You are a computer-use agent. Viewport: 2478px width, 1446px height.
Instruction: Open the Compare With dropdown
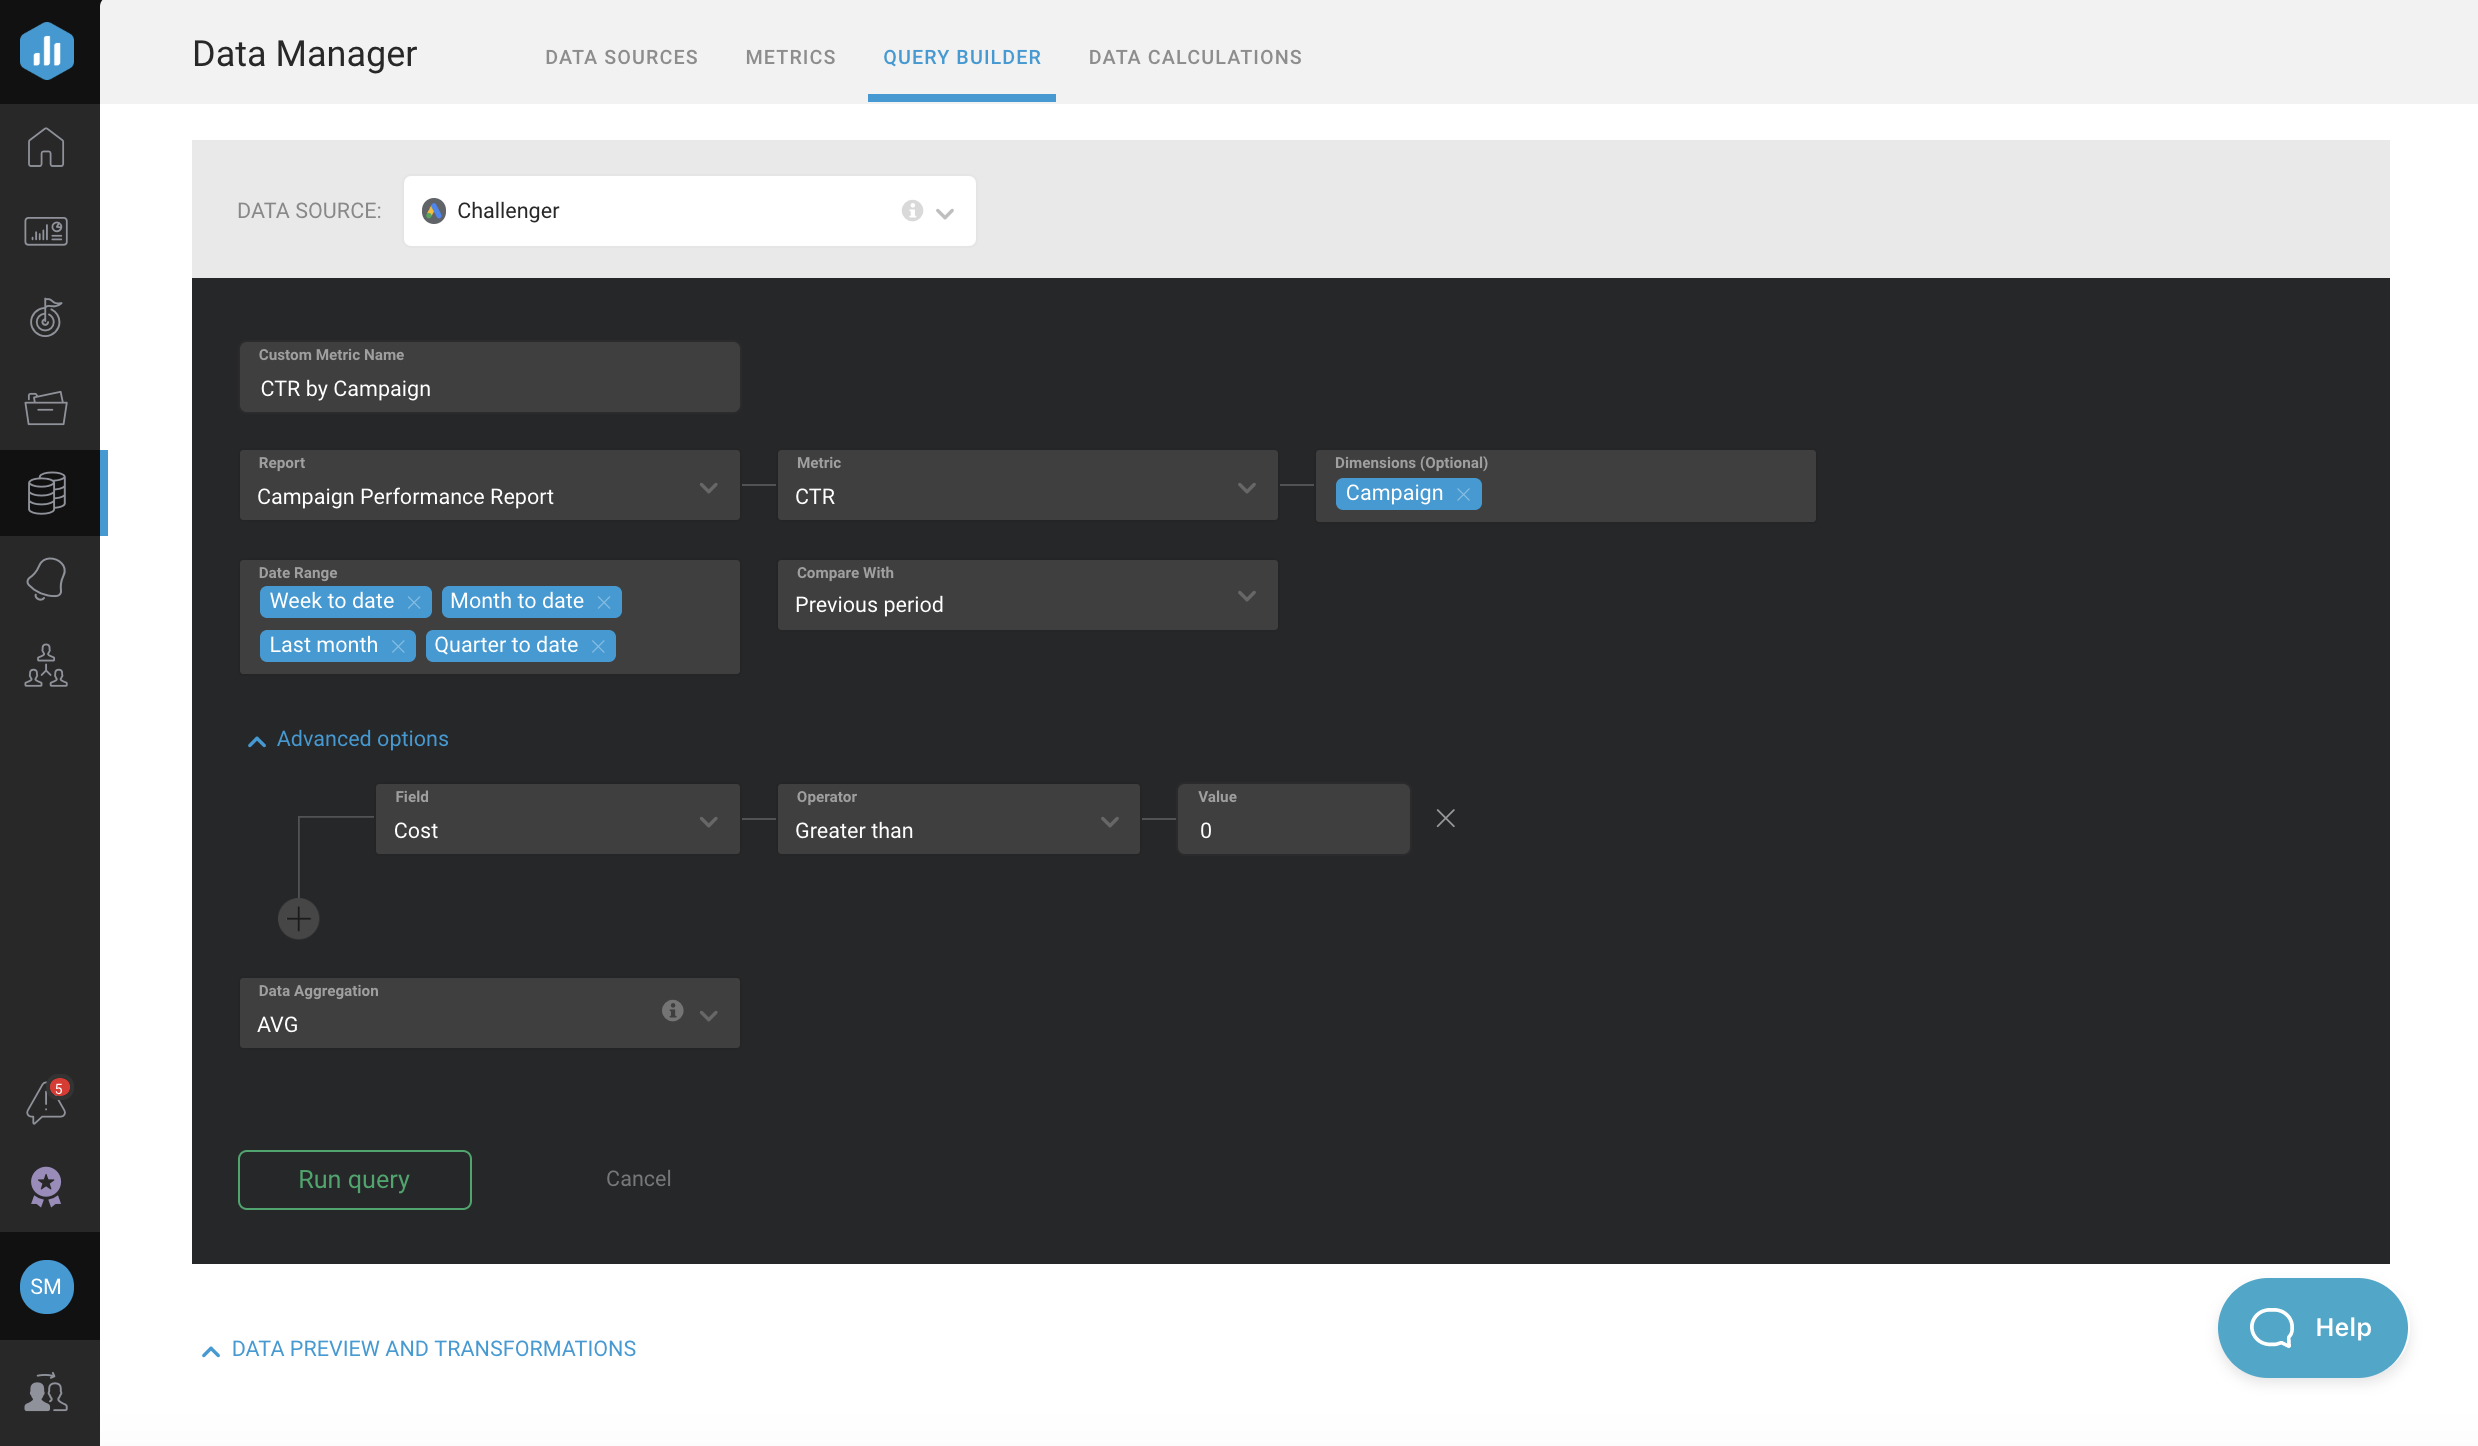tap(1027, 595)
